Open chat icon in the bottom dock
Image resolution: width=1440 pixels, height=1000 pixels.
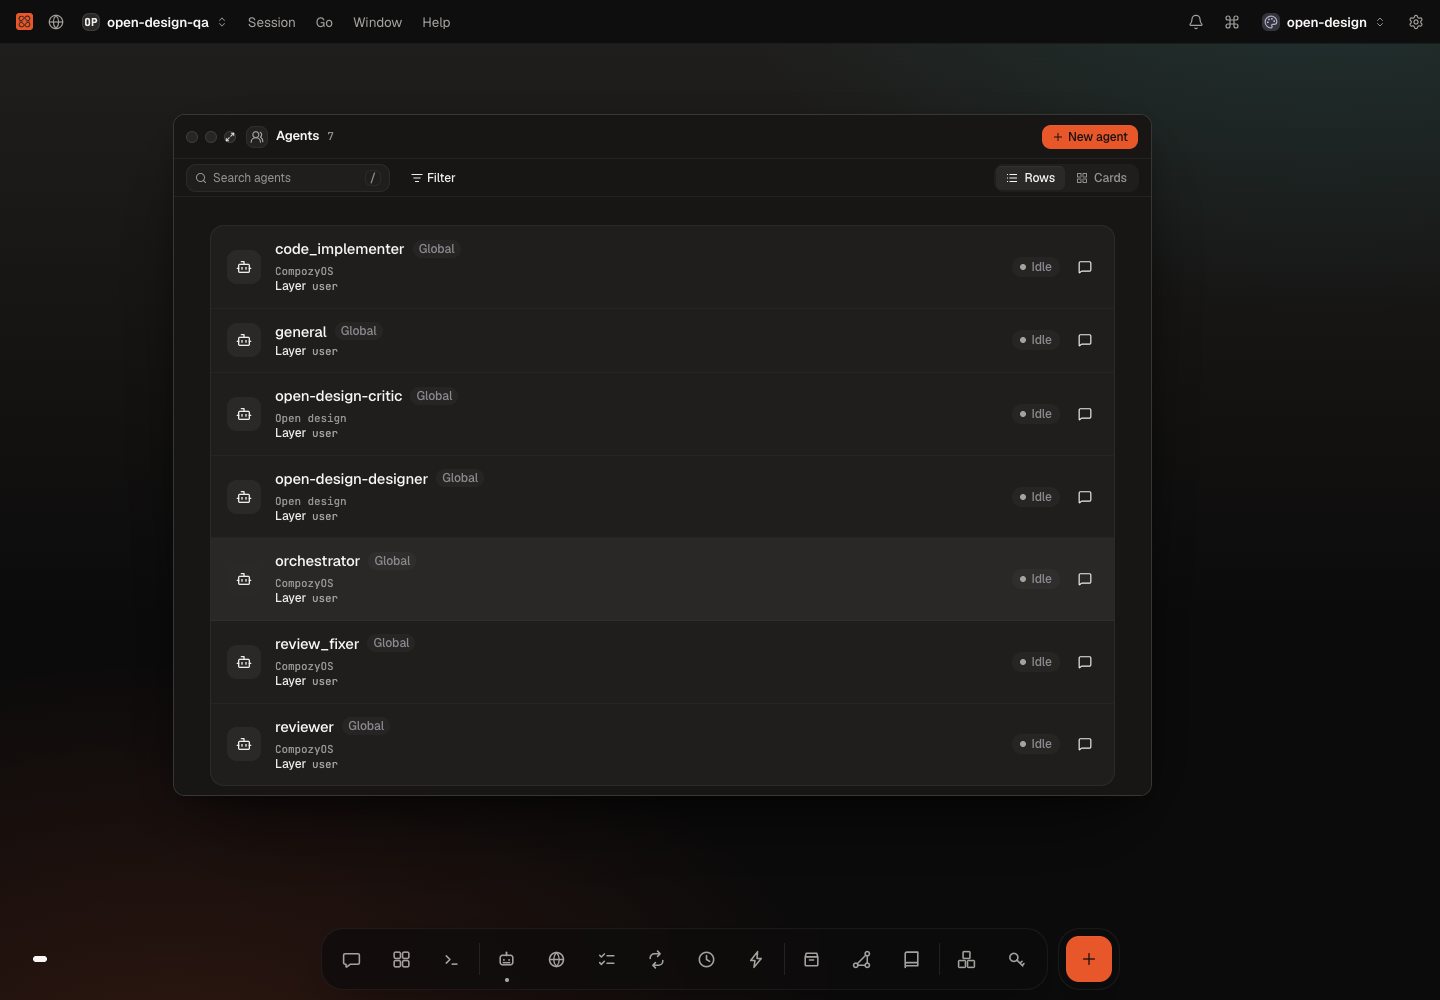[x=351, y=959]
